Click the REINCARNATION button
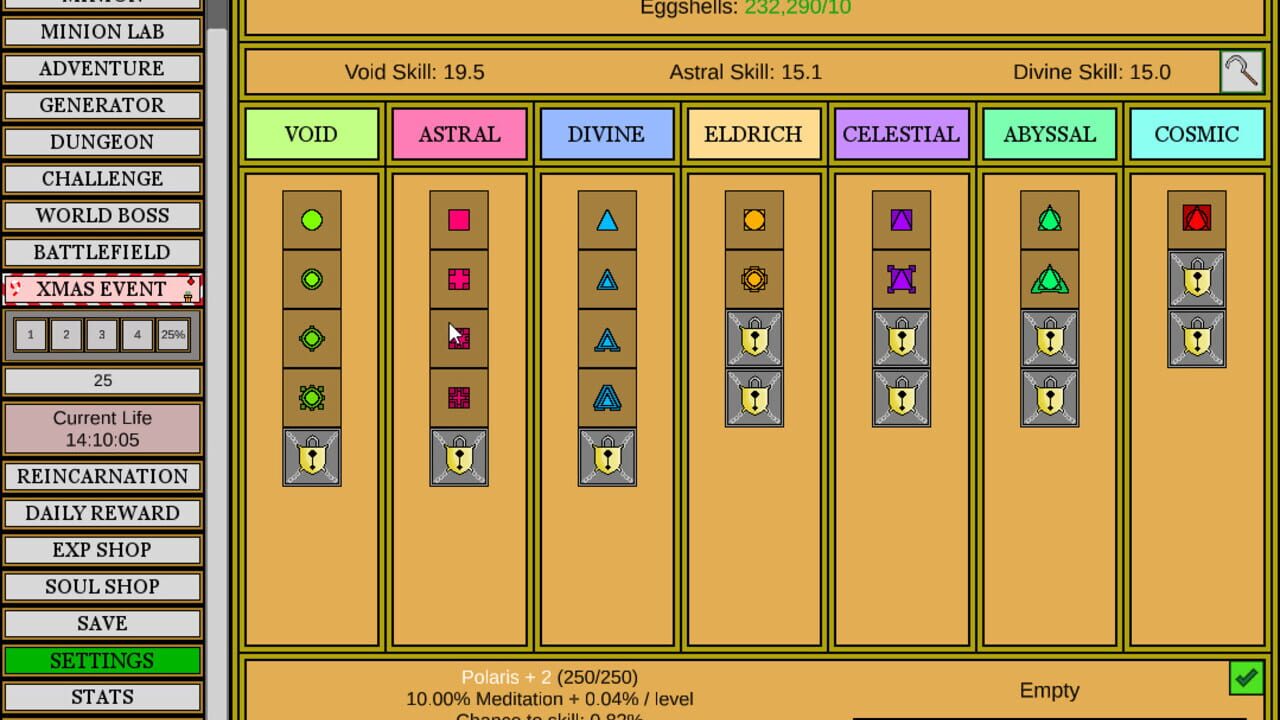1280x720 pixels. point(102,476)
